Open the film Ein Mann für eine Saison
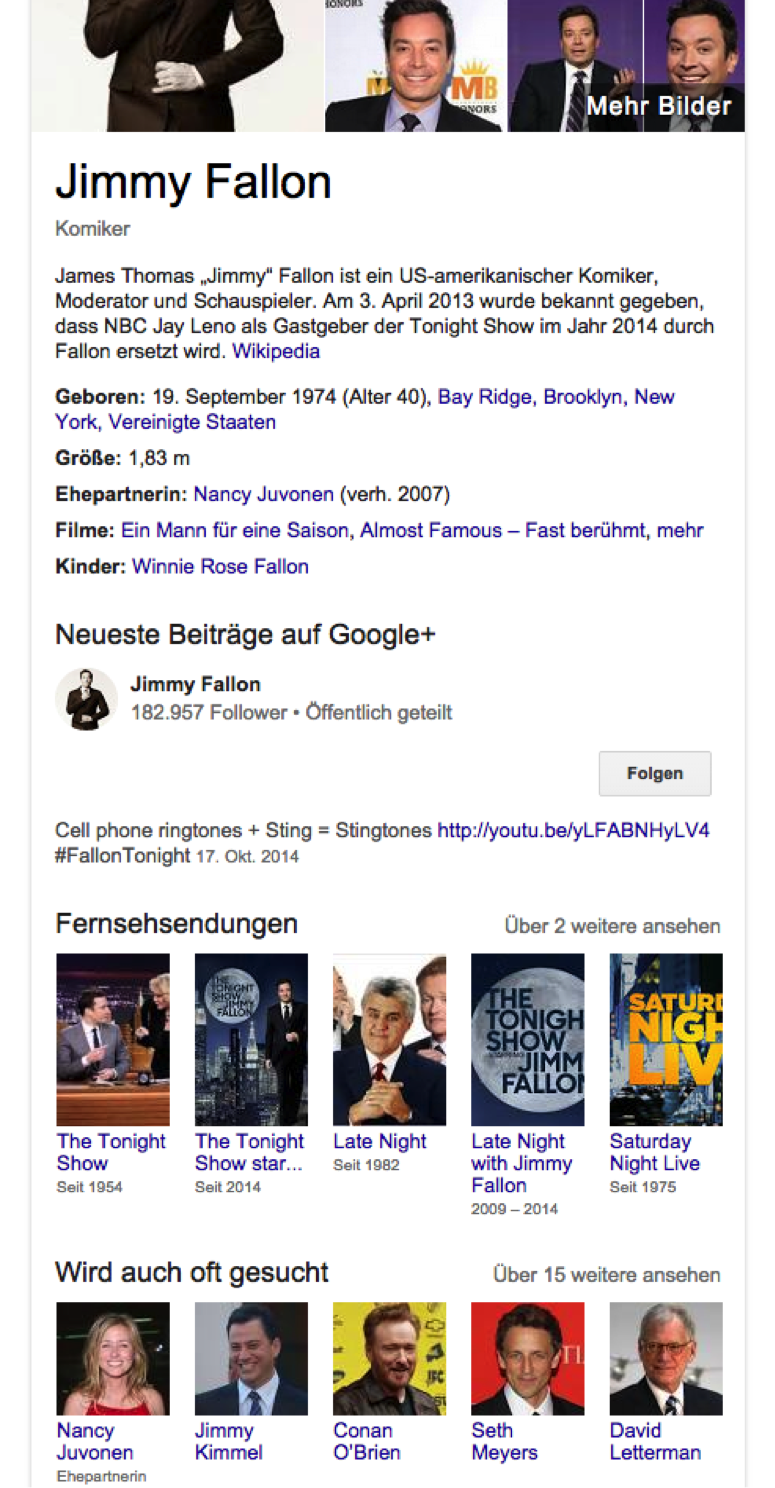 tap(235, 530)
